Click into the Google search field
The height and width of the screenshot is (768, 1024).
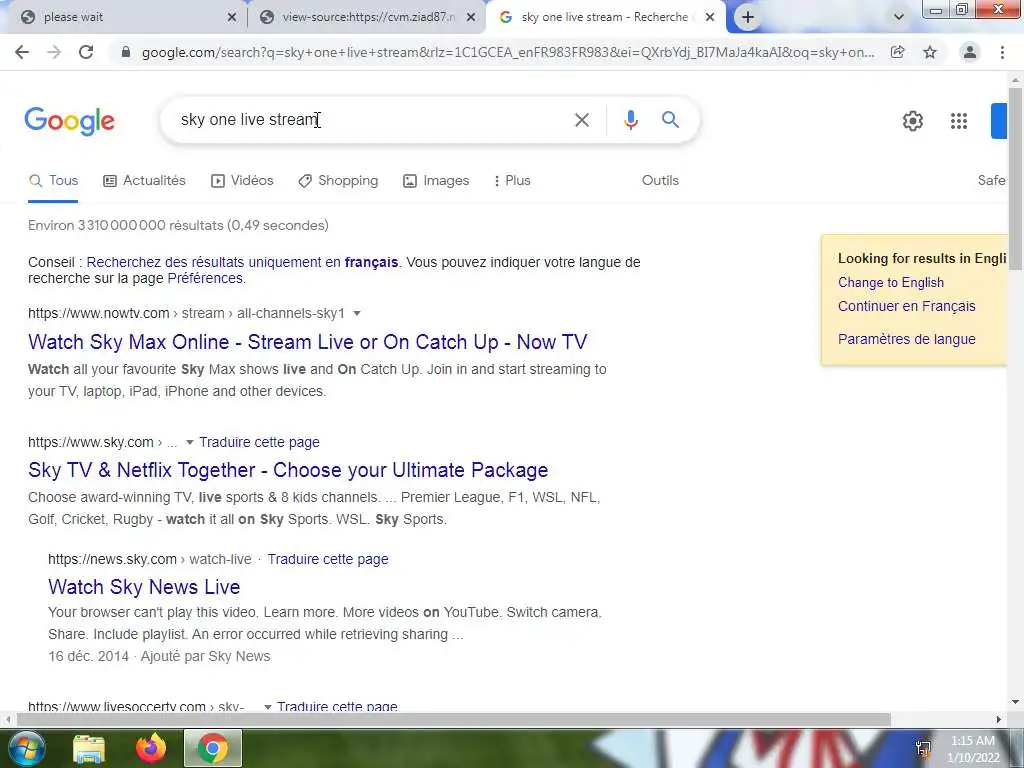click(372, 120)
